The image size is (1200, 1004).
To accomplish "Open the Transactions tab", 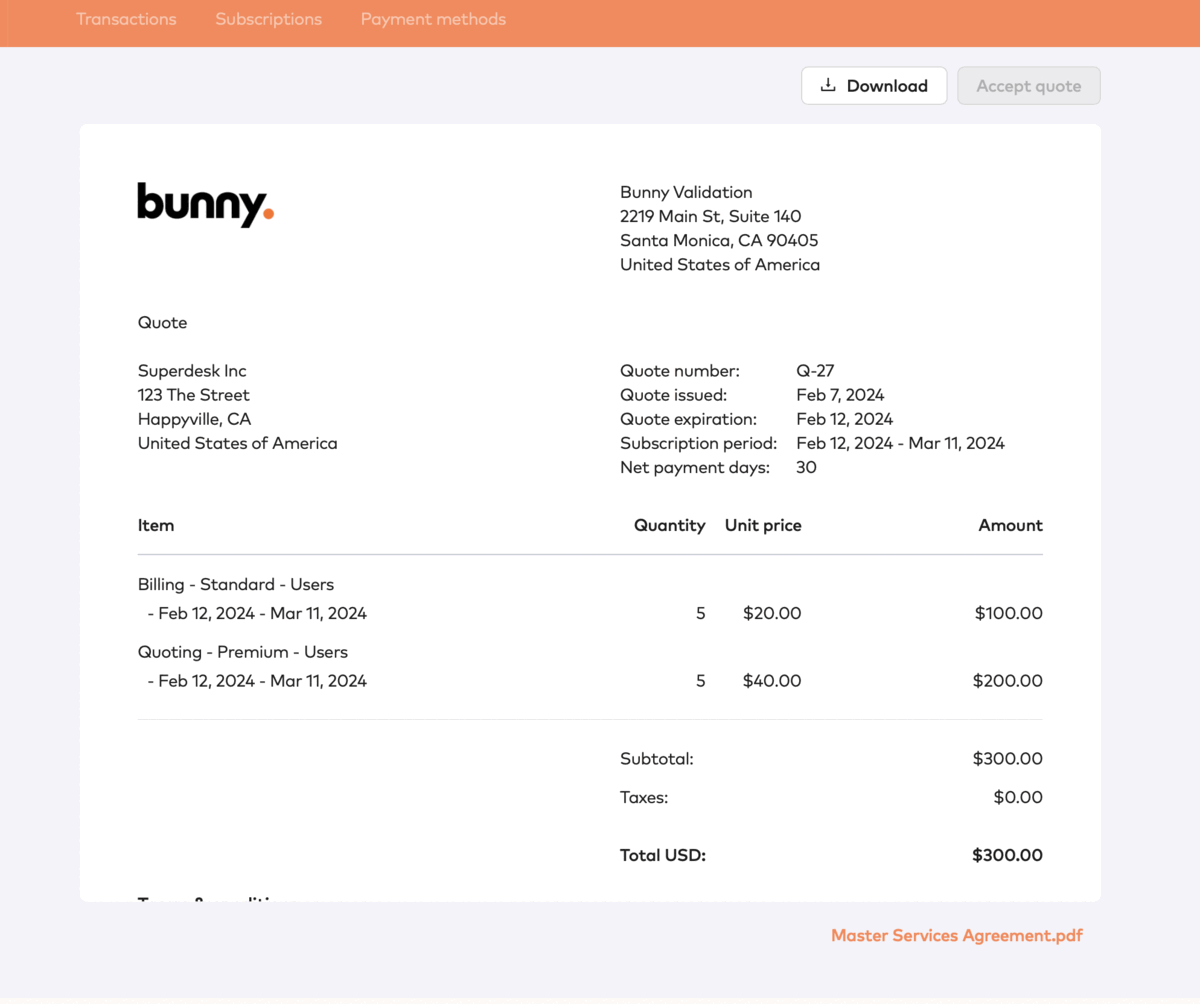I will tap(126, 19).
